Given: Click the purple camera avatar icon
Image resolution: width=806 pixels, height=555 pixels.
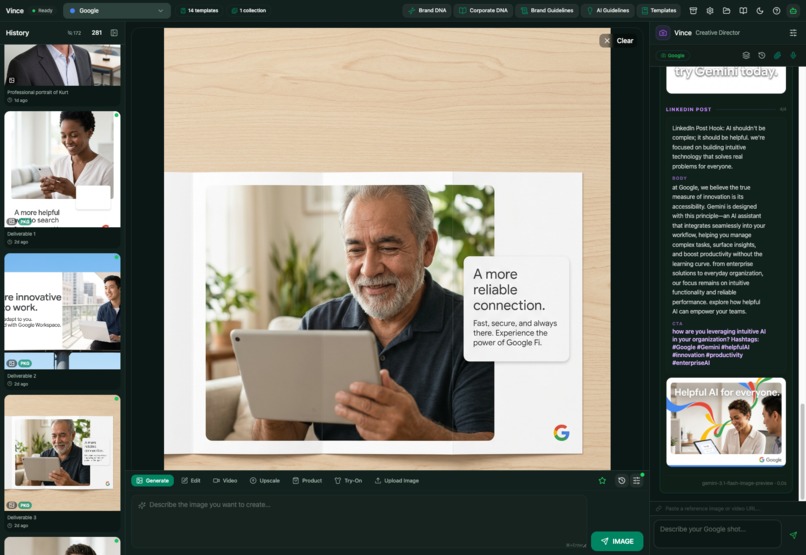Looking at the screenshot, I should coord(663,32).
